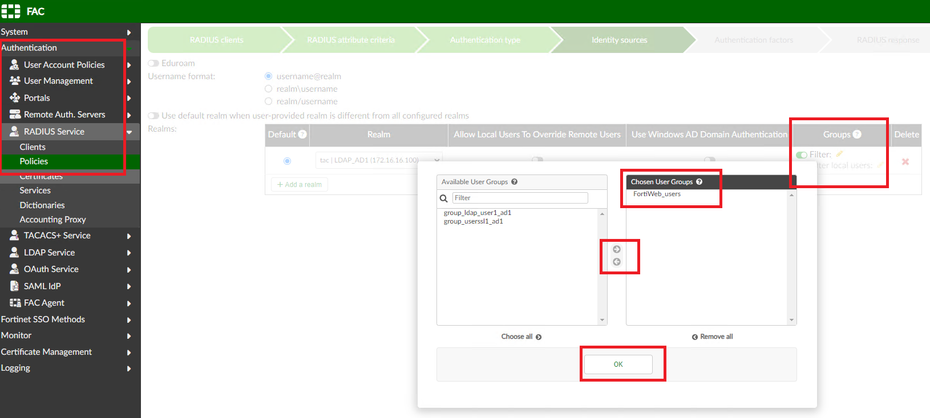Expand Certificate Management menu
The height and width of the screenshot is (418, 930).
tap(129, 352)
